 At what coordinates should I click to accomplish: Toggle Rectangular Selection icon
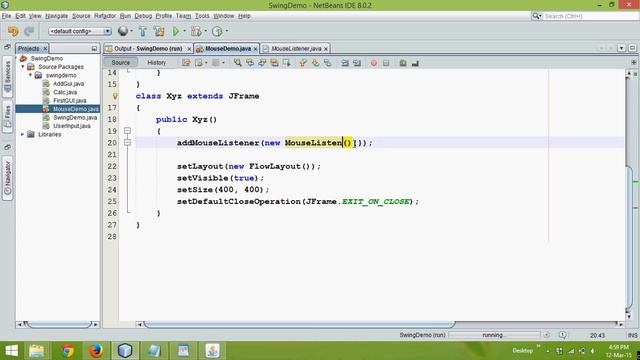pos(287,63)
